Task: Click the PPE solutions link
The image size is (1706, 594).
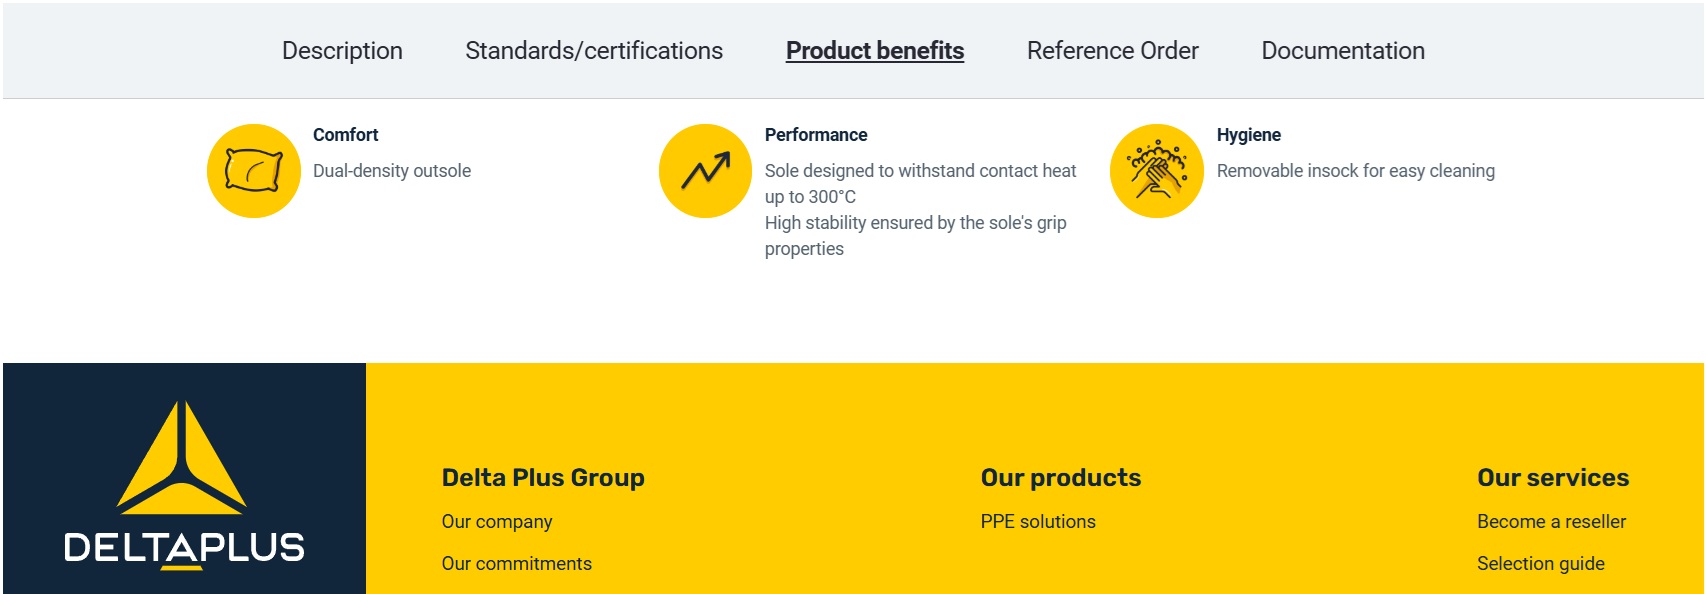Action: click(1038, 522)
